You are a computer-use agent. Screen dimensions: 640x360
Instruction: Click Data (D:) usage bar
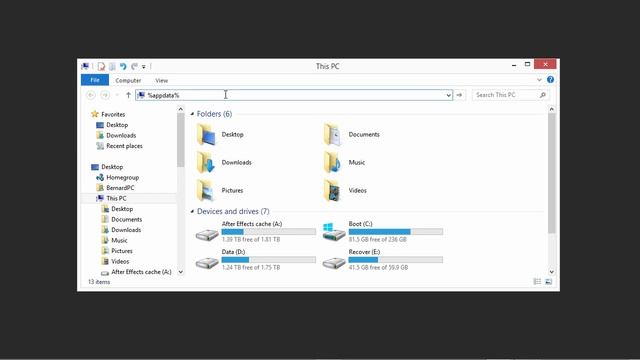[x=269, y=260]
